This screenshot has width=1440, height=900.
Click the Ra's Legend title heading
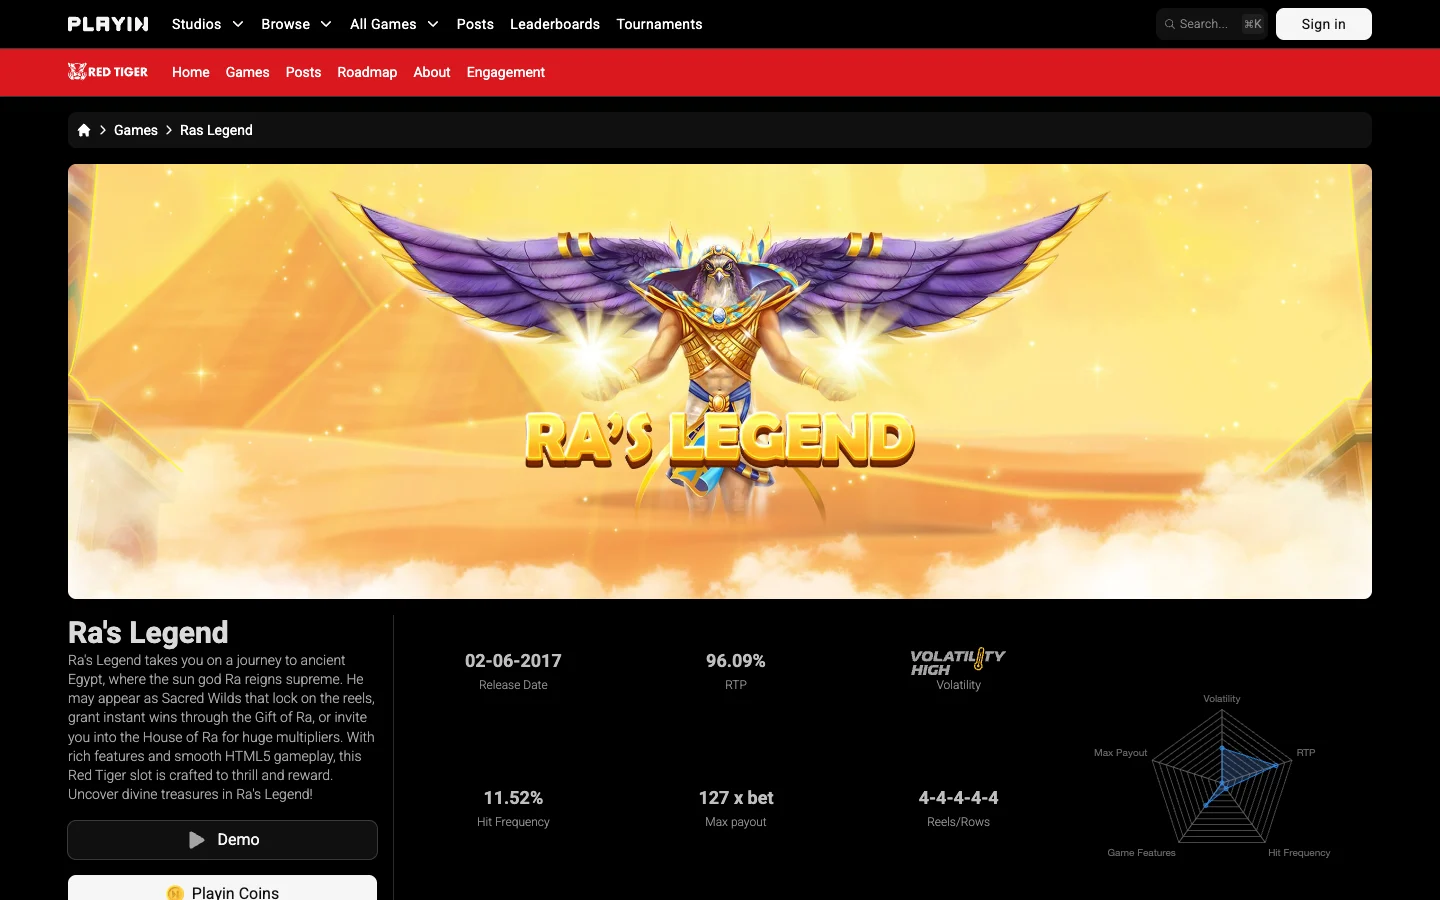point(148,632)
